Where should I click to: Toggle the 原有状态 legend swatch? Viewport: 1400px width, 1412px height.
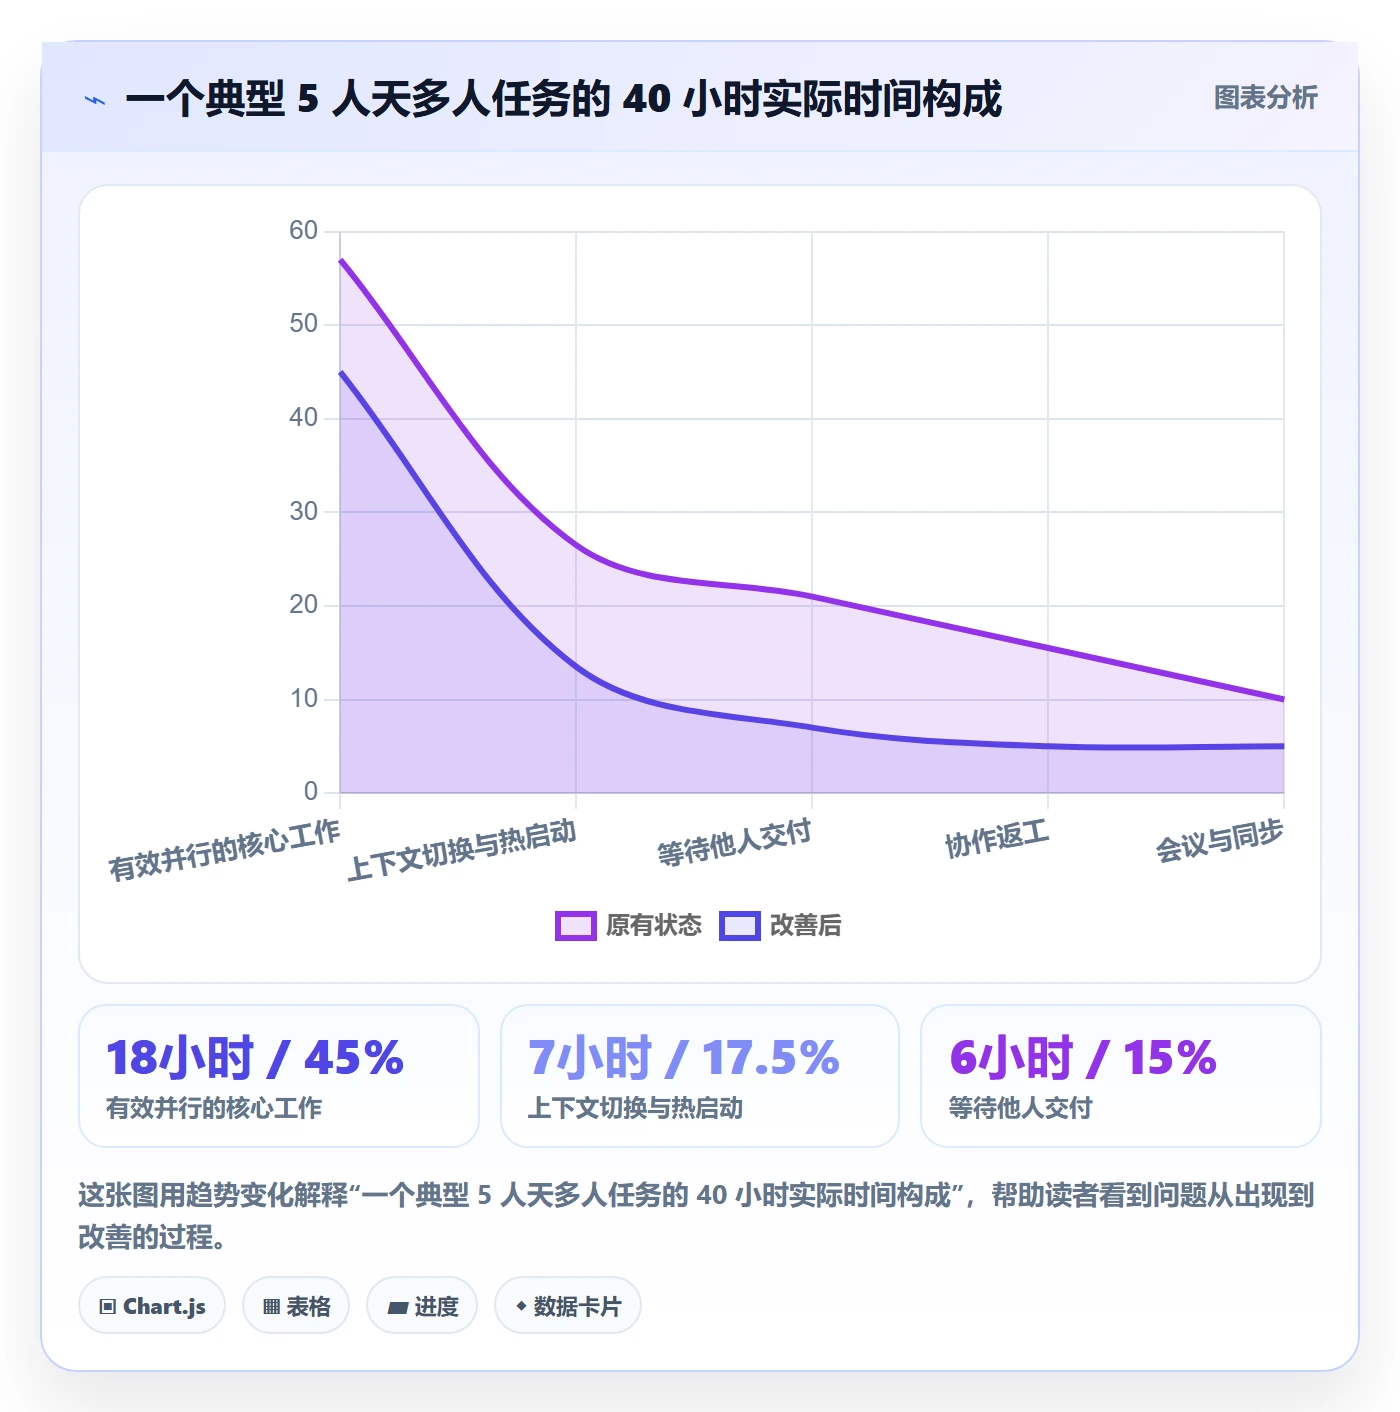576,926
